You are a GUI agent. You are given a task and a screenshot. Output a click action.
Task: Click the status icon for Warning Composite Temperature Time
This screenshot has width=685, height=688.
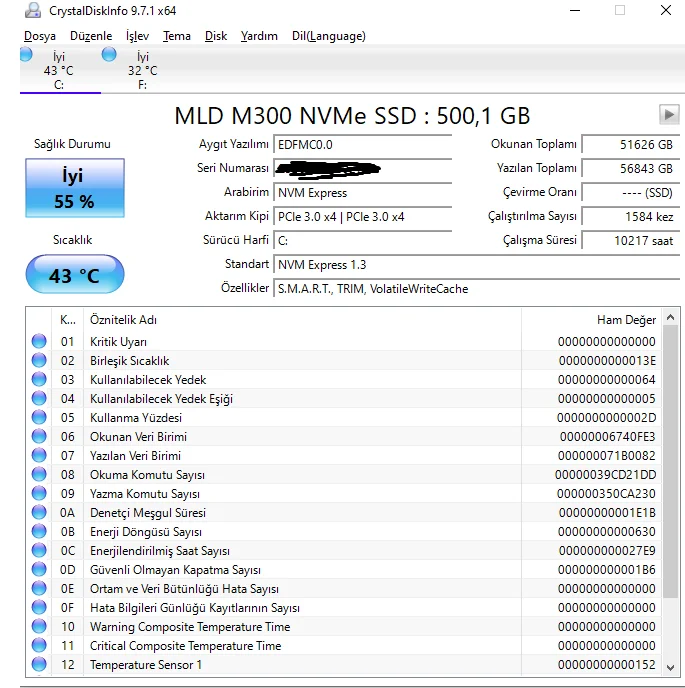point(39,627)
